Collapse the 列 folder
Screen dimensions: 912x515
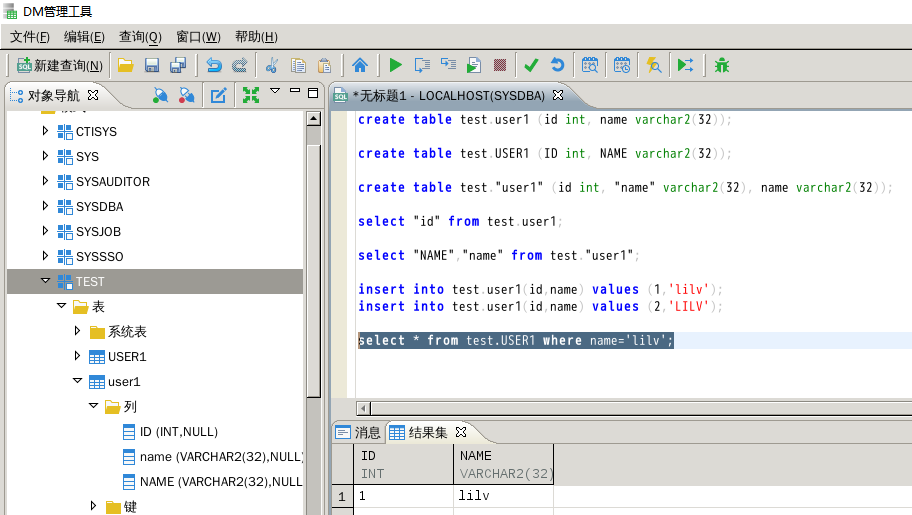click(x=94, y=406)
